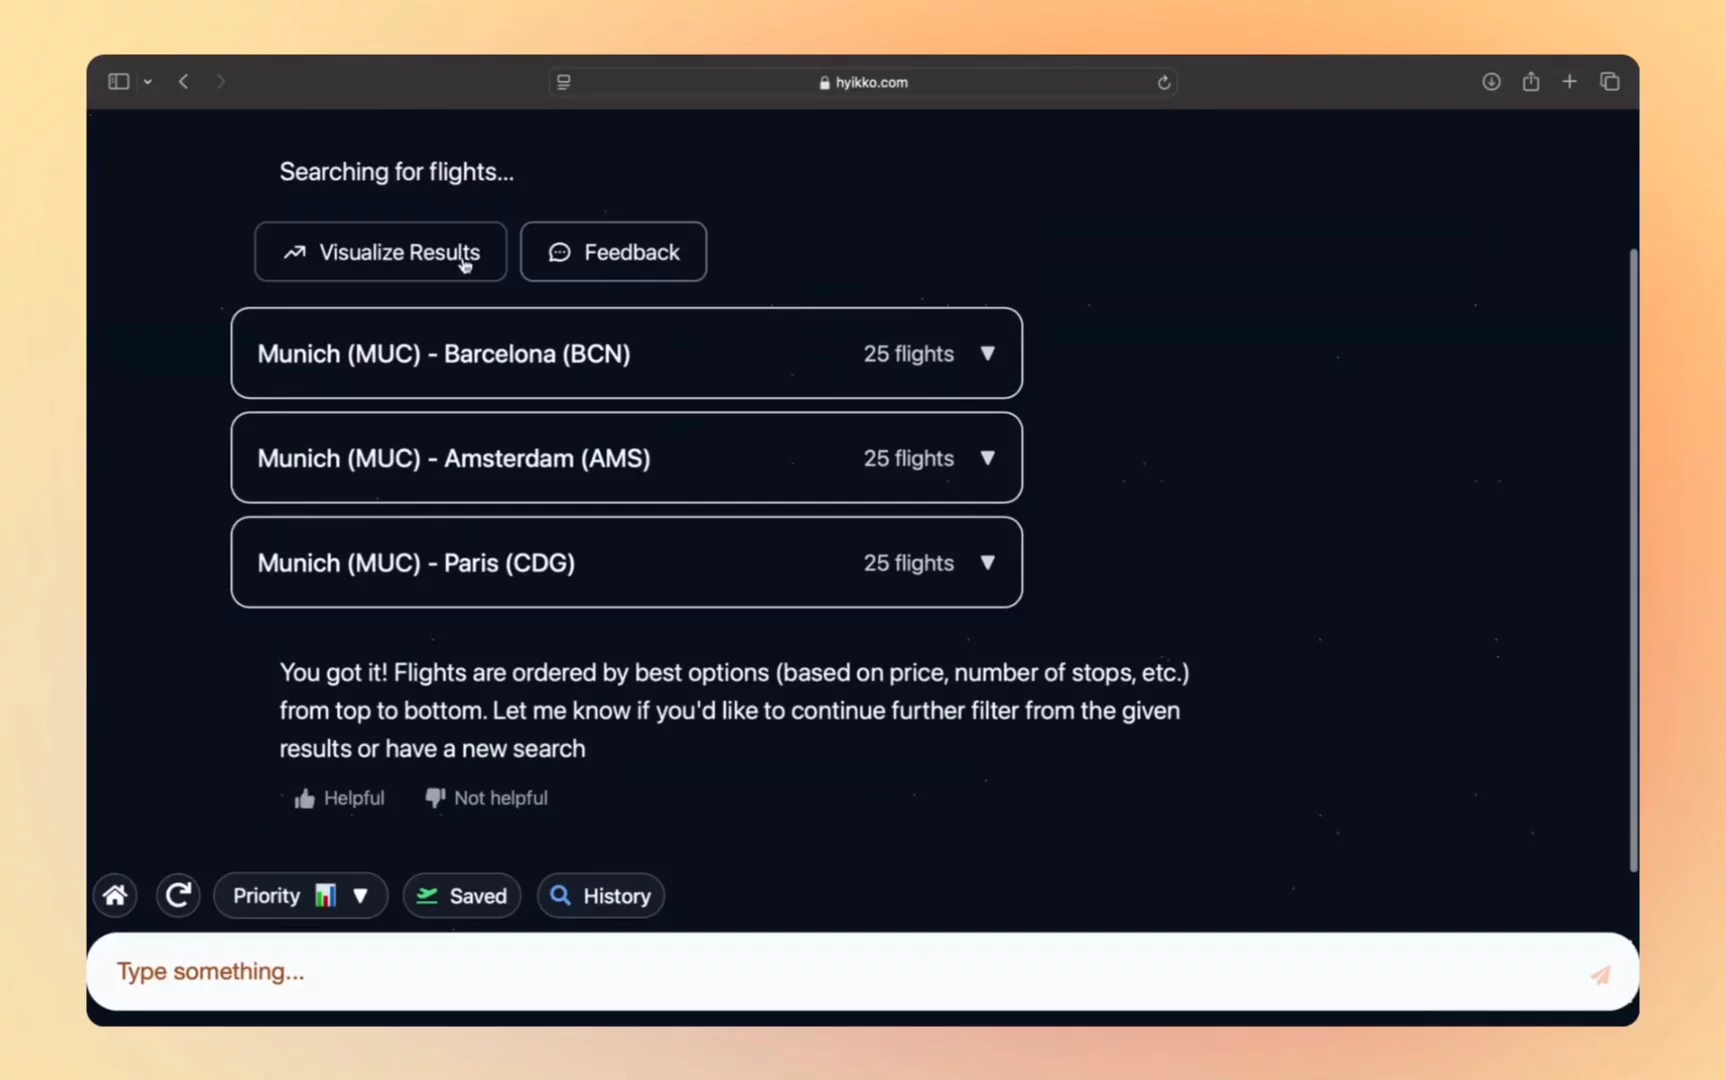Add a new tab with the plus icon

(x=1570, y=82)
